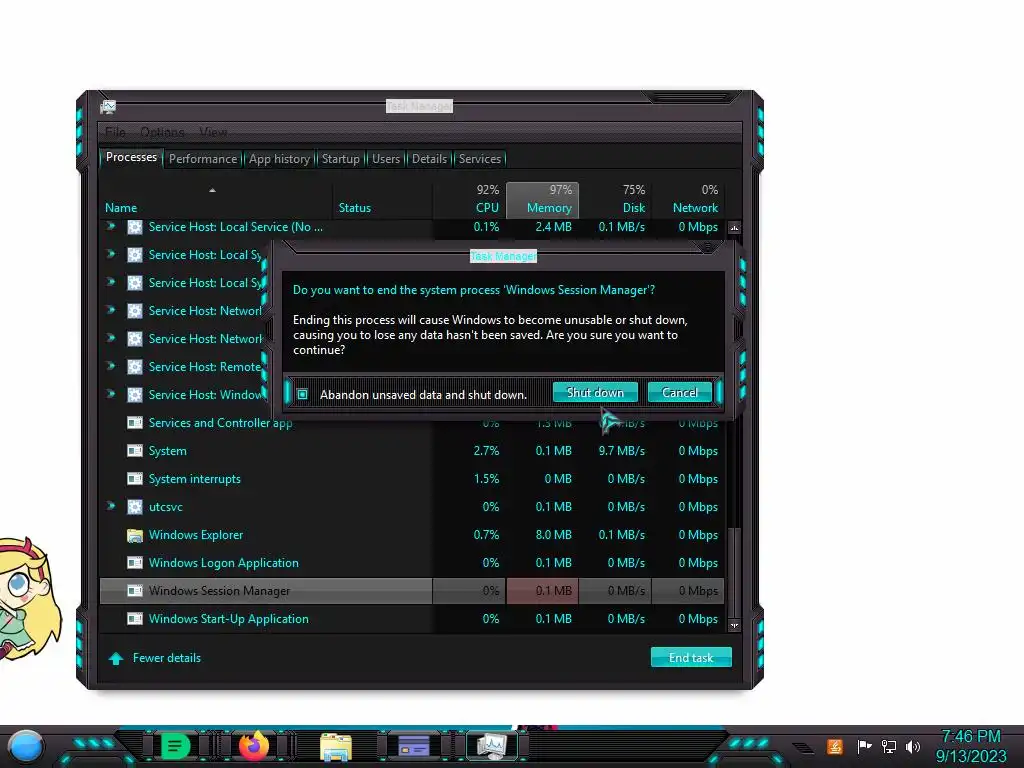Click Windows Start-Up Application icon
Screen dimensions: 1024x768
tap(135, 618)
